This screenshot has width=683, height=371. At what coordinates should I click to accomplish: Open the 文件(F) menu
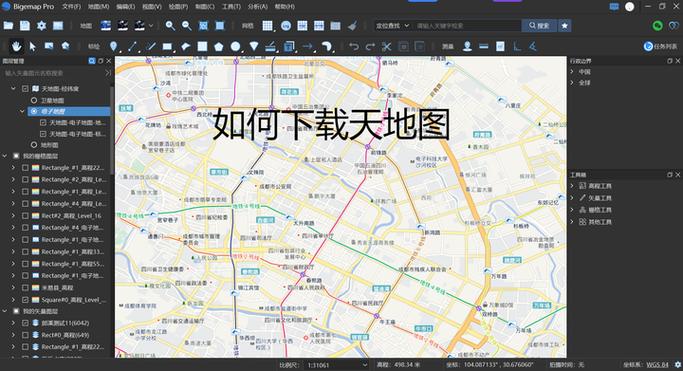71,7
